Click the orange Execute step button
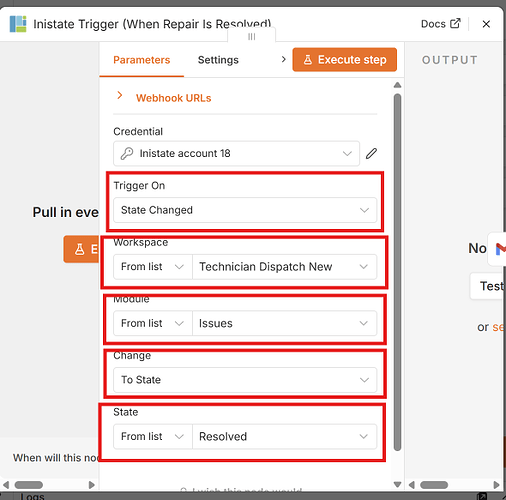The image size is (506, 500). pyautogui.click(x=345, y=60)
